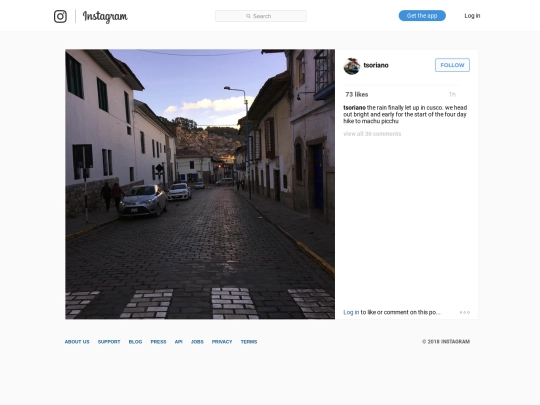Image resolution: width=540 pixels, height=405 pixels.
Task: Open the three-dot more options menu
Action: pyautogui.click(x=464, y=312)
